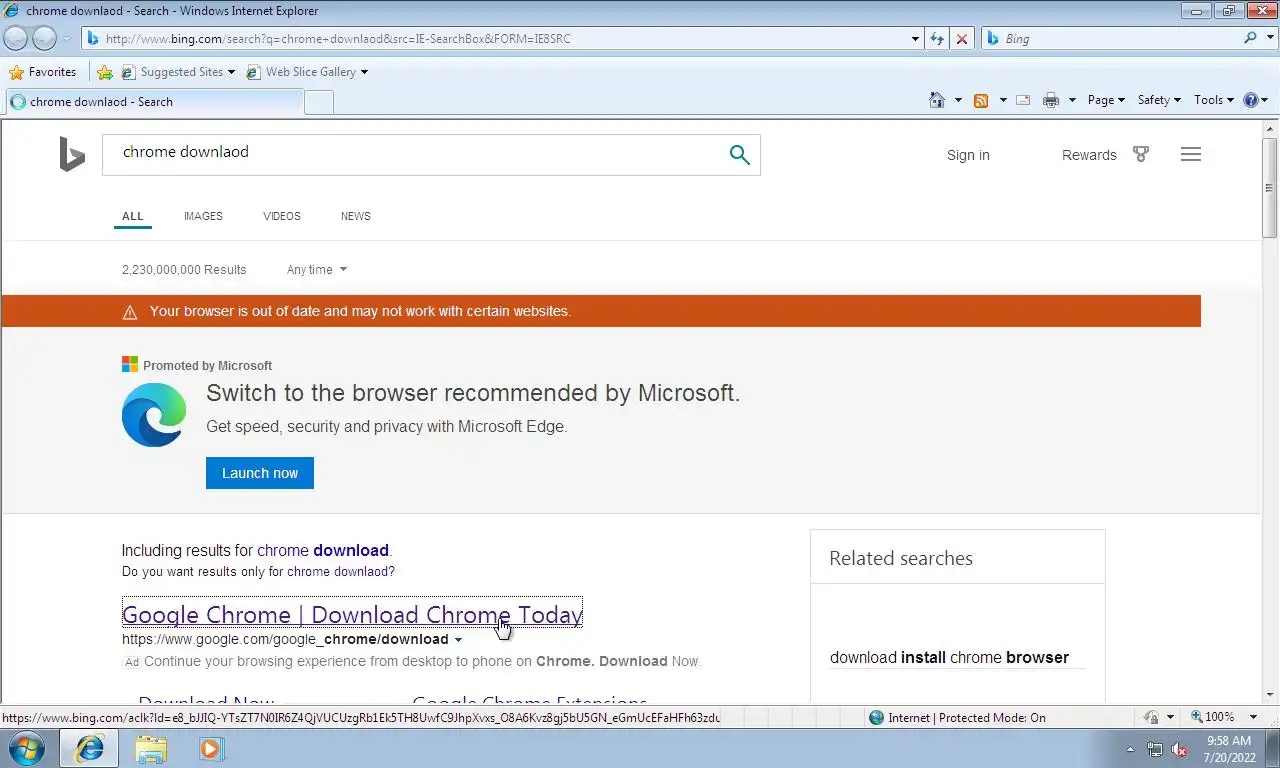Open the Safety menu
The image size is (1280, 768).
1159,100
